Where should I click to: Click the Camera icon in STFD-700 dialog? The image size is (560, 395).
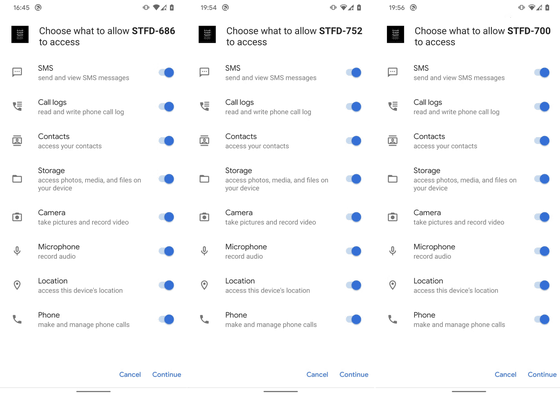(x=392, y=217)
